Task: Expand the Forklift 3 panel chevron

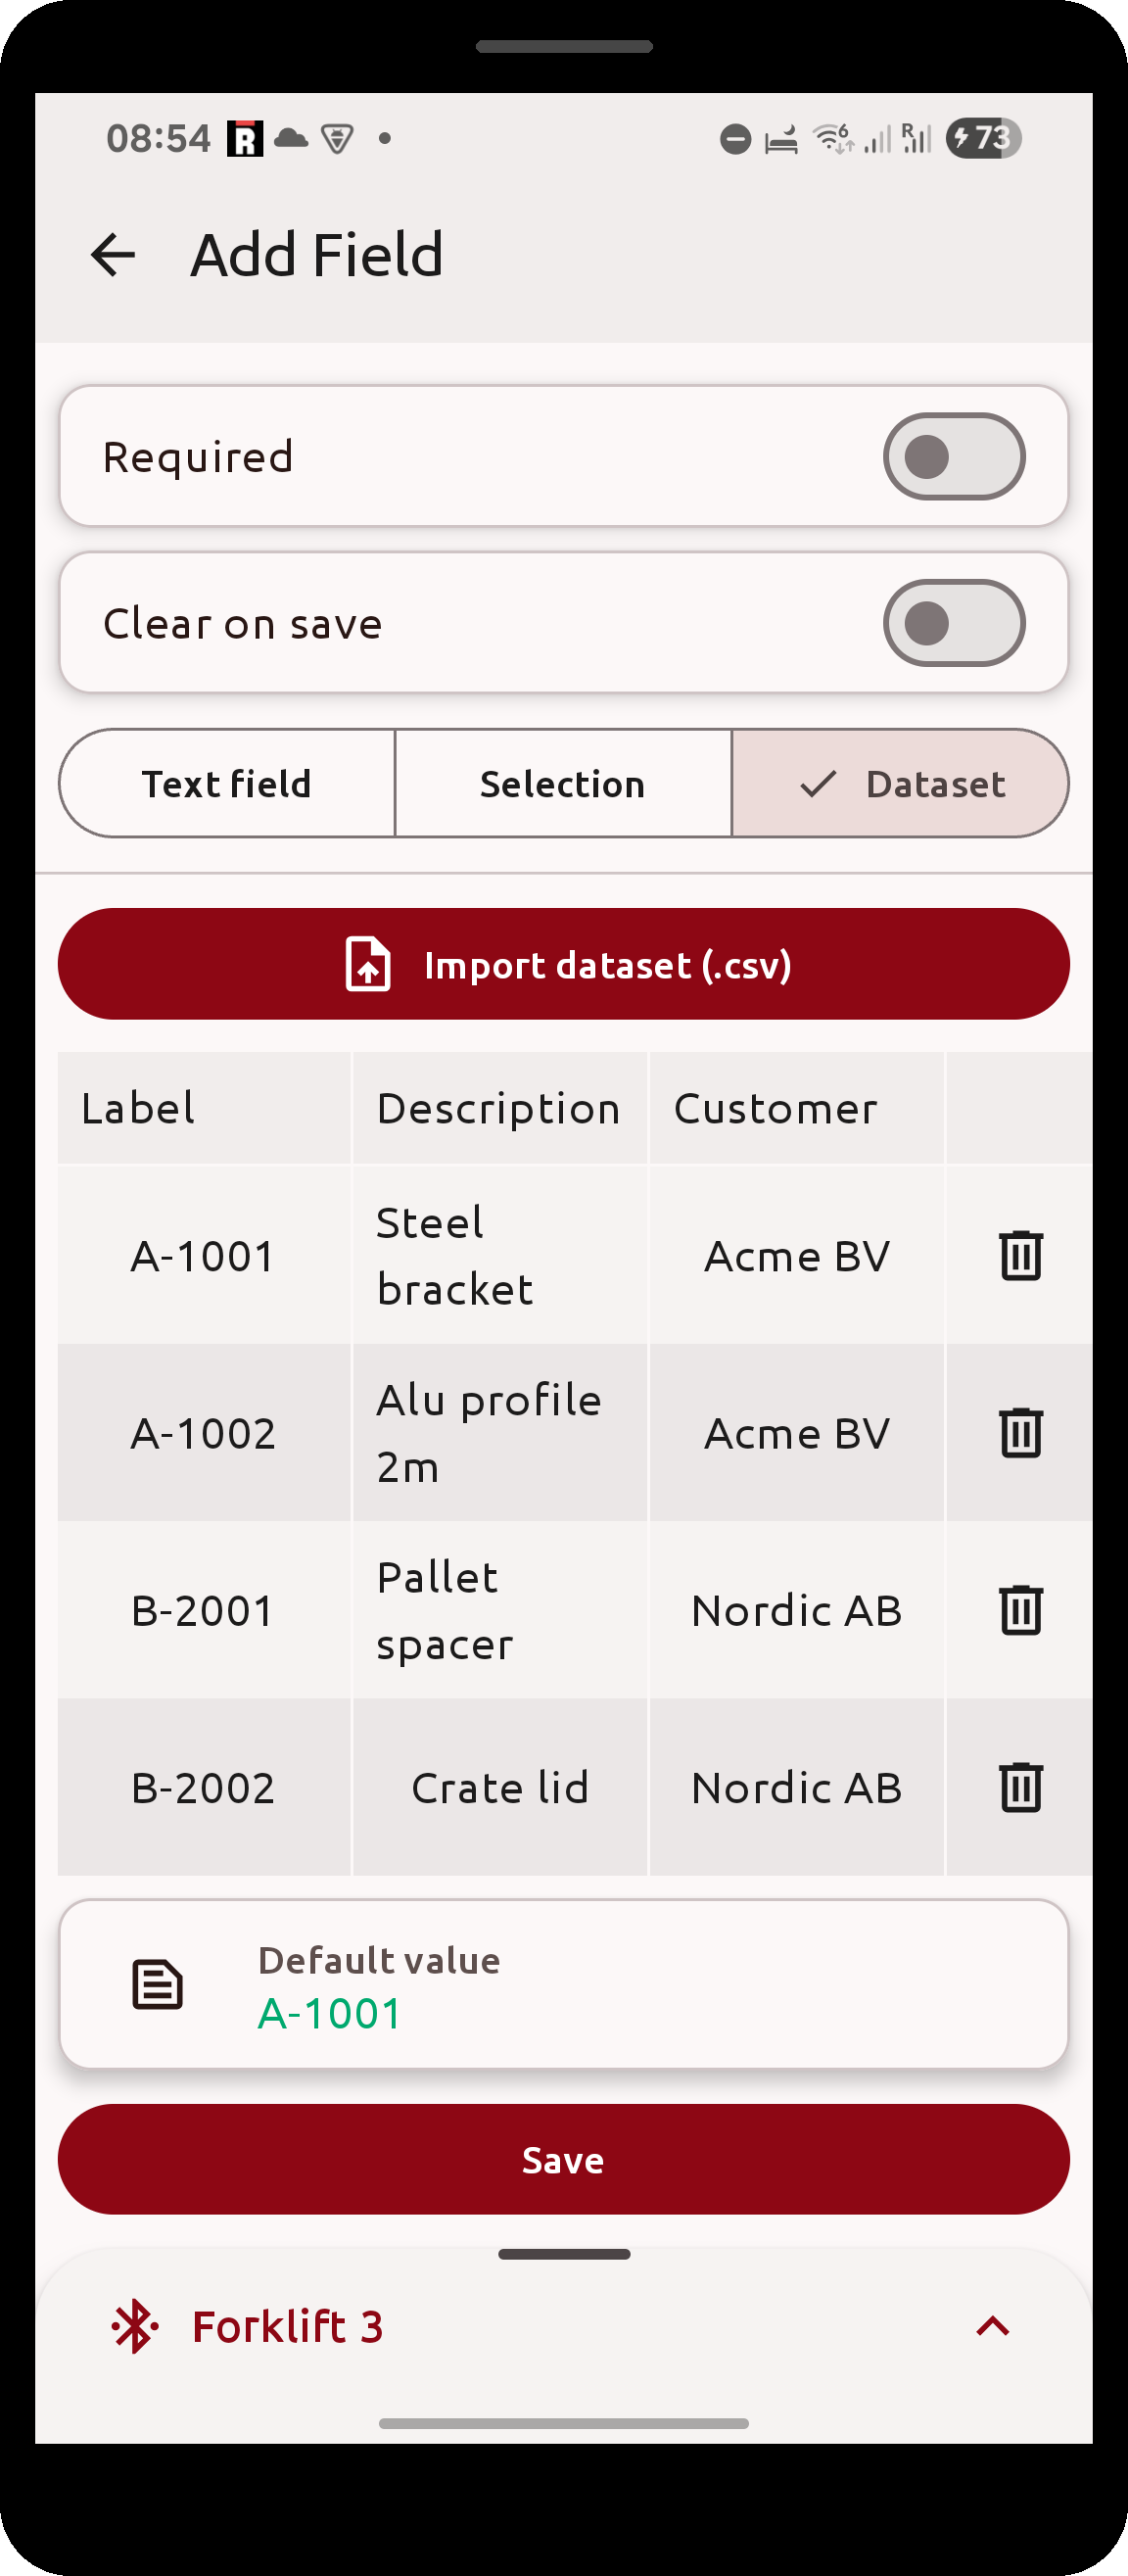Action: coord(992,2326)
